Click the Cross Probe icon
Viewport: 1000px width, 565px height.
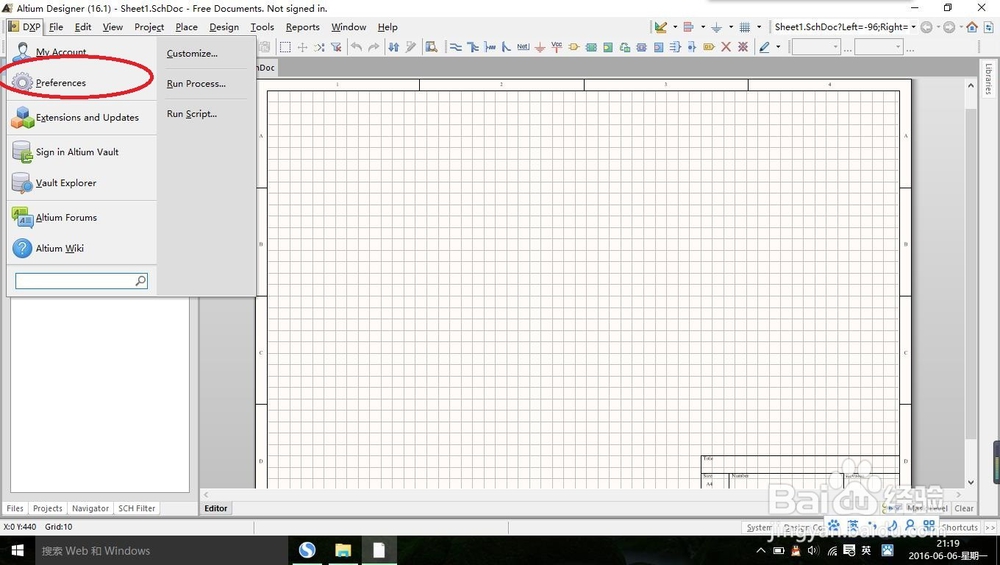tap(411, 47)
